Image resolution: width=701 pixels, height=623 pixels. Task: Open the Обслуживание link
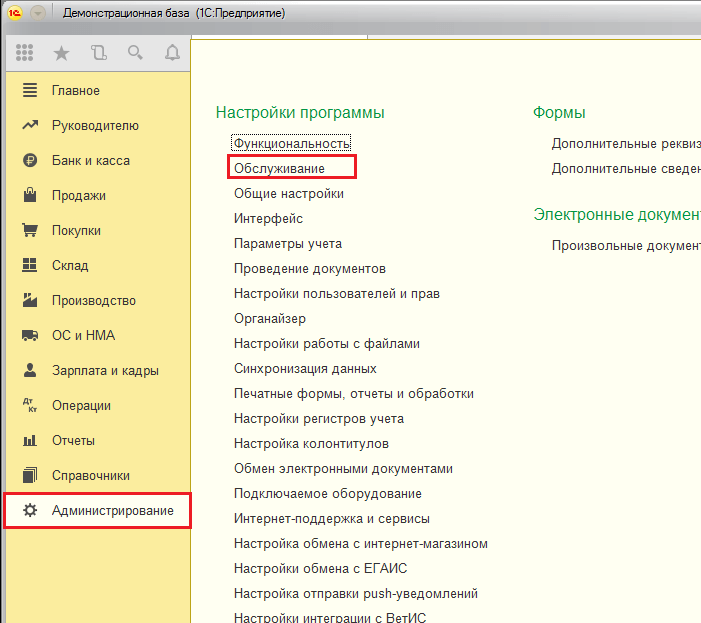tap(280, 169)
